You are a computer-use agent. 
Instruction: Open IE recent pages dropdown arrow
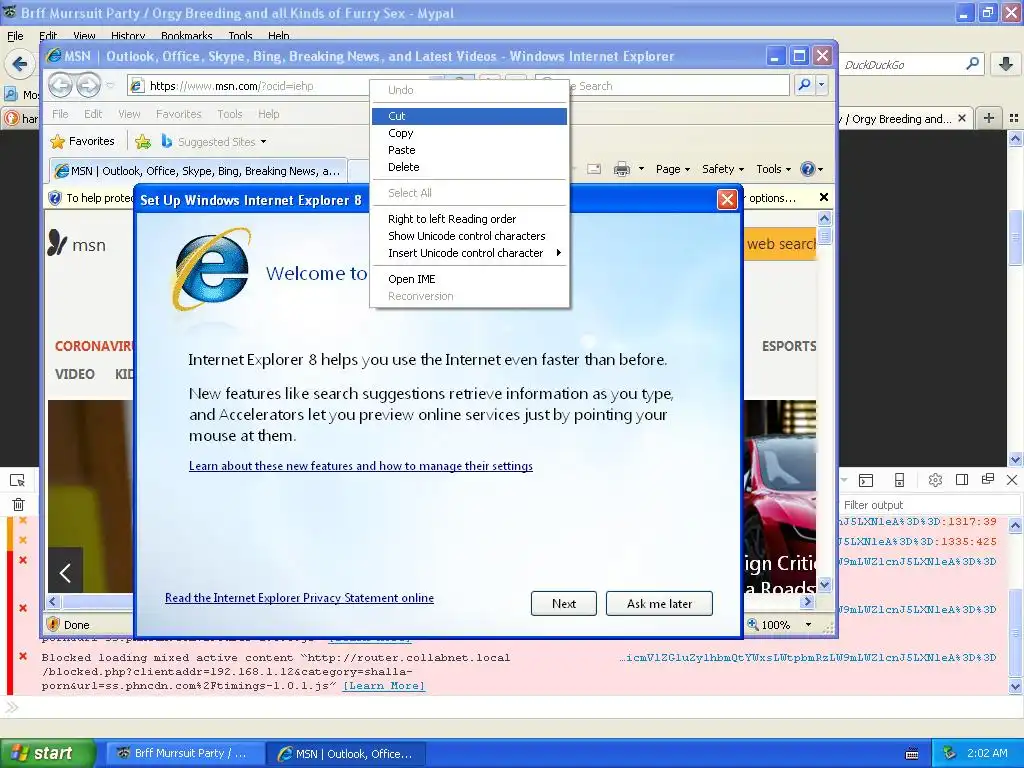tap(110, 86)
